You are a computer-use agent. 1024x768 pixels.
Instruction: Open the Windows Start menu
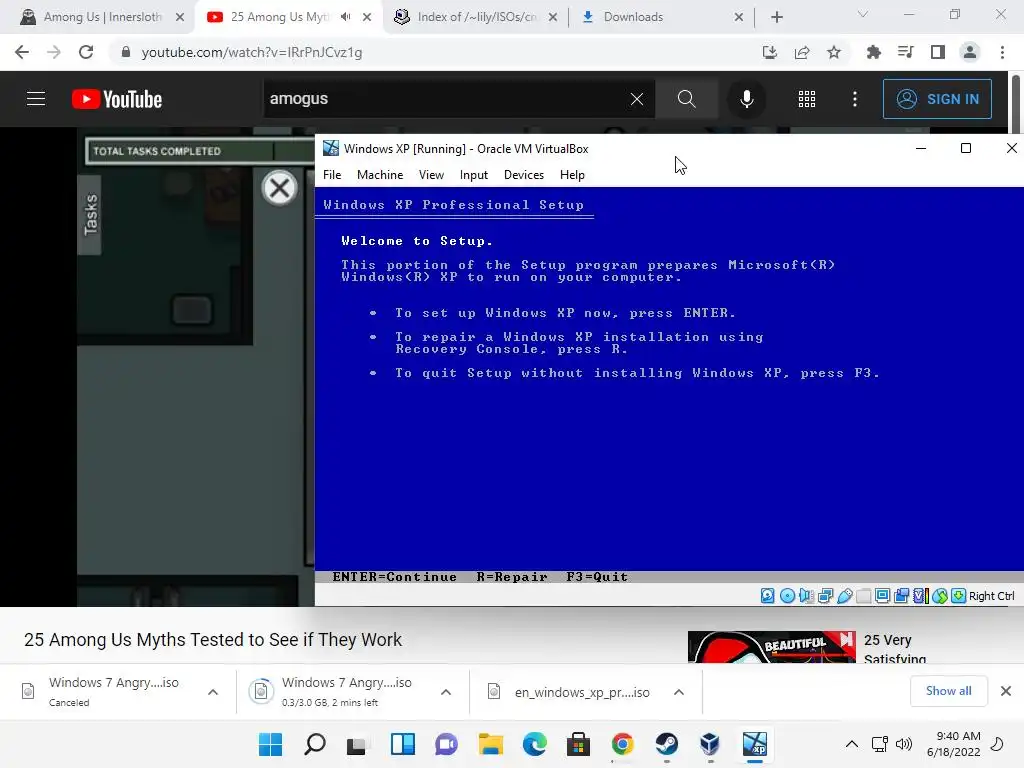point(270,744)
